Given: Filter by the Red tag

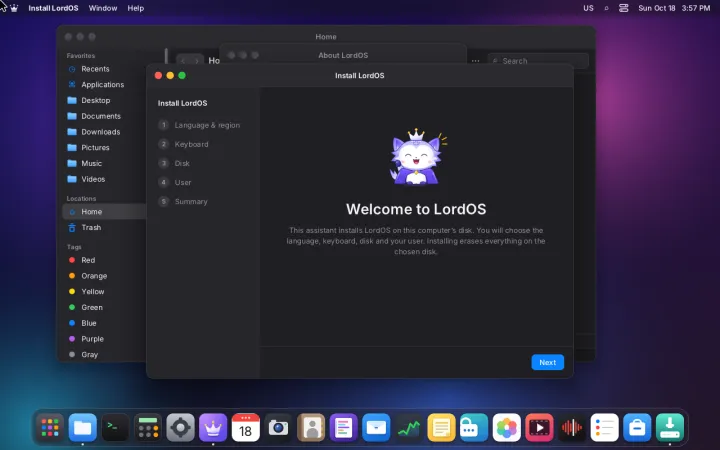Looking at the screenshot, I should [x=104, y=260].
